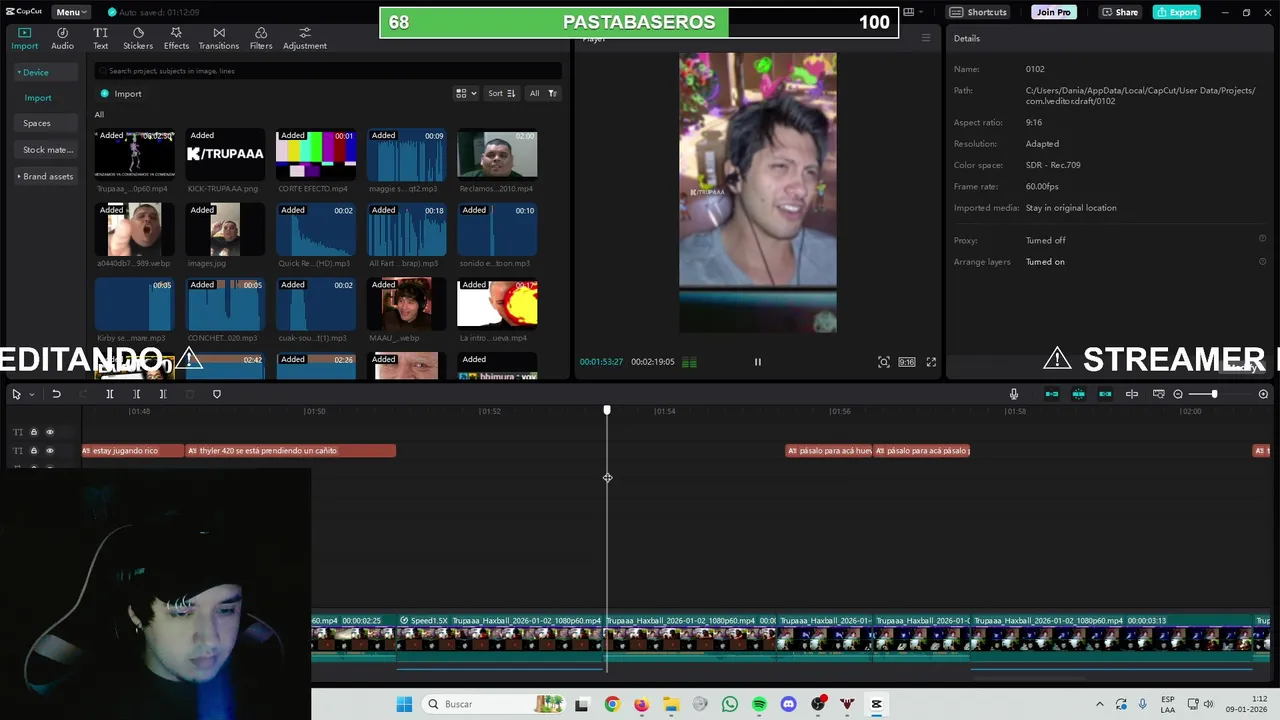Toggle auto snapping on timeline
This screenshot has width=1280, height=720.
click(x=1079, y=394)
